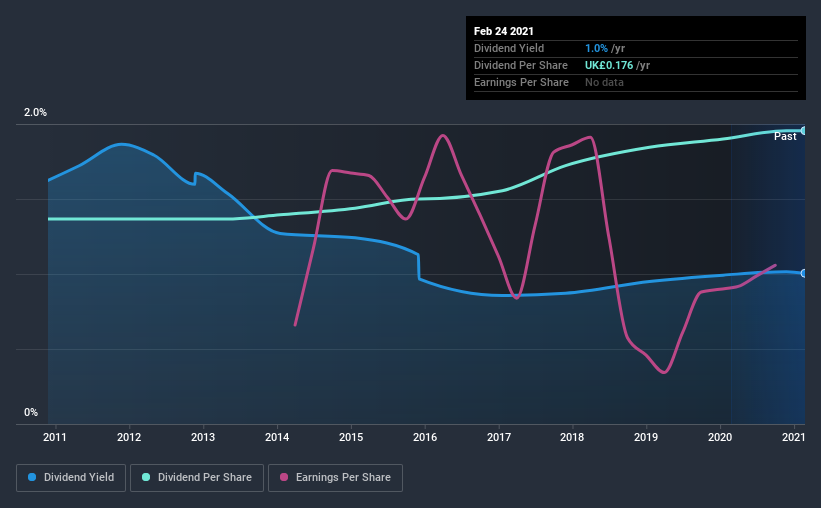The image size is (821, 508).
Task: Click the dividend yield endpoint marker at 2021
Action: click(804, 273)
